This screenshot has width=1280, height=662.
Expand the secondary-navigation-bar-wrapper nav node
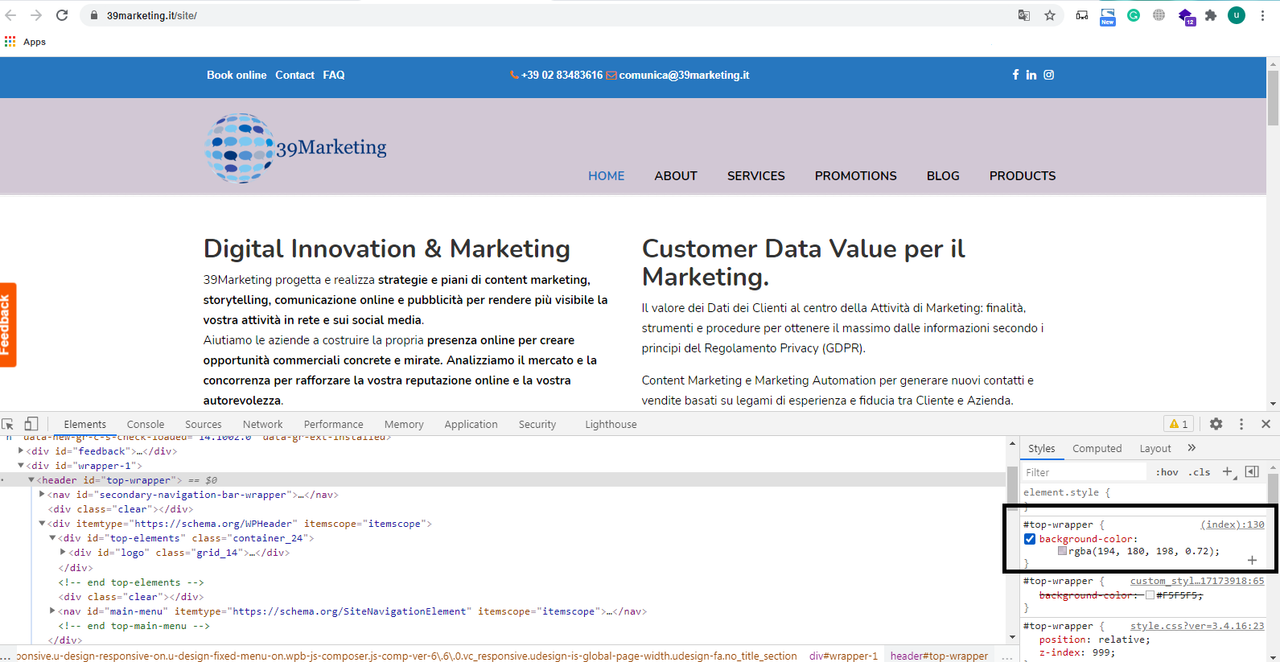42,495
